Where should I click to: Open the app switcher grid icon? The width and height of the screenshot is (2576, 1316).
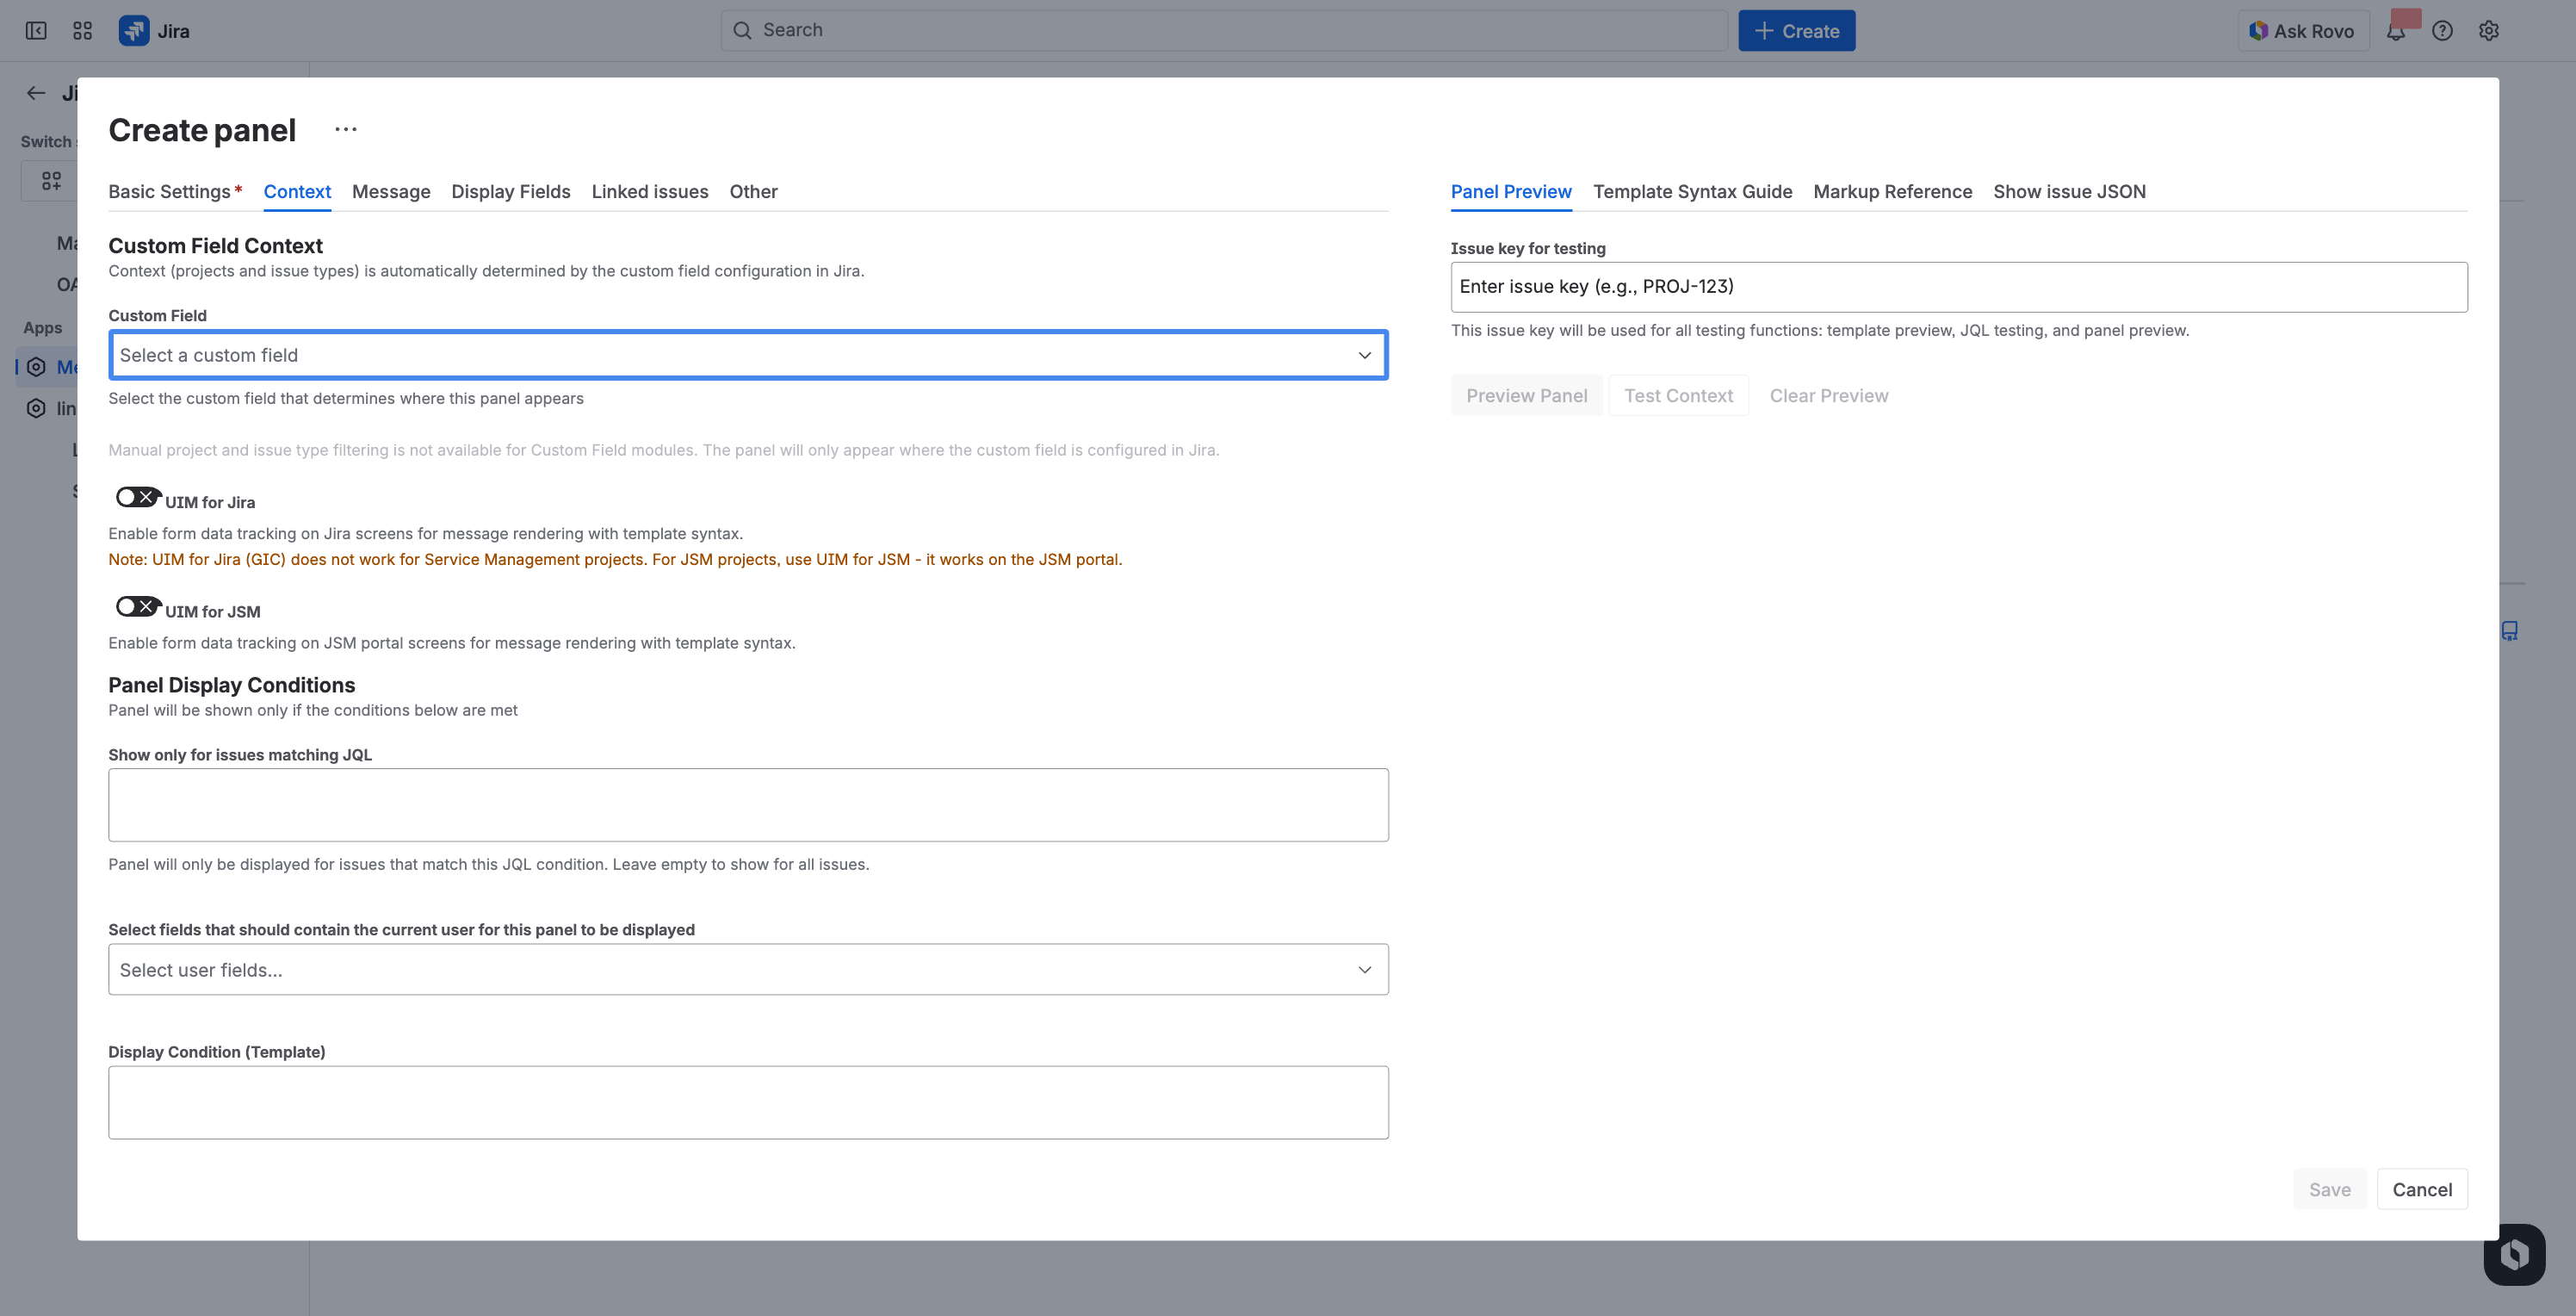click(x=82, y=30)
